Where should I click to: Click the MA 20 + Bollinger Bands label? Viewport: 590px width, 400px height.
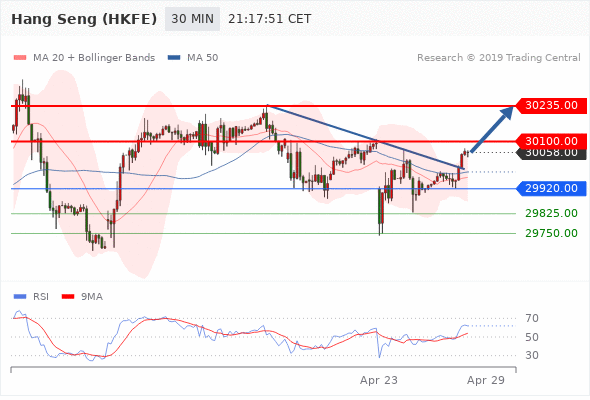coord(94,58)
